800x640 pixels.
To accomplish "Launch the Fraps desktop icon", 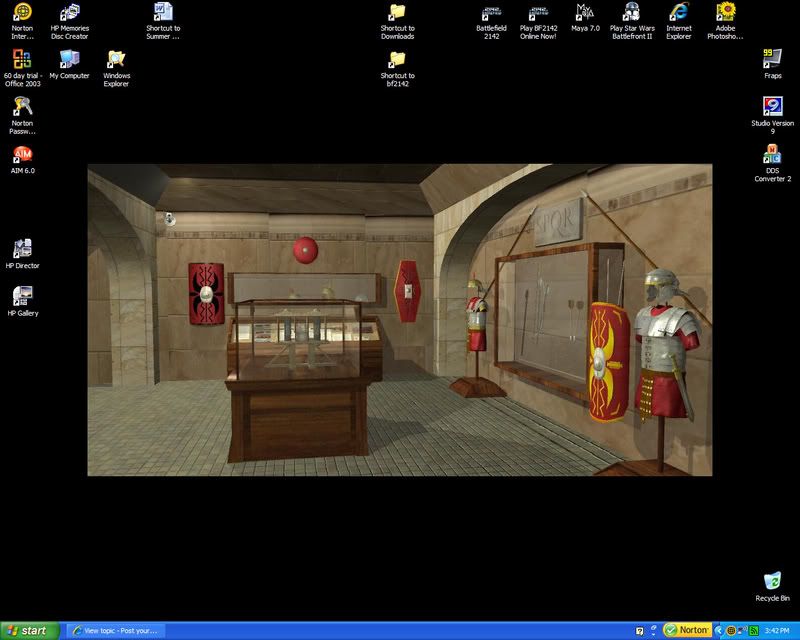I will (x=772, y=64).
